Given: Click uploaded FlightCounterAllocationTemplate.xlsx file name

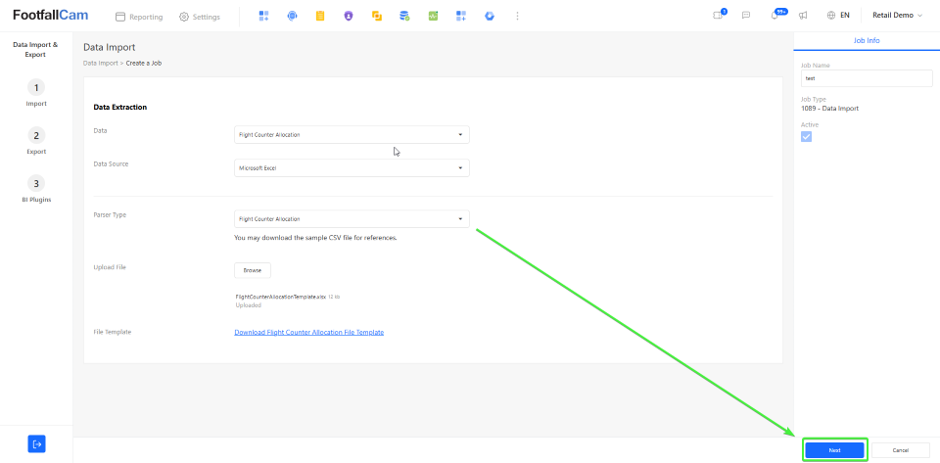Looking at the screenshot, I should 281,297.
